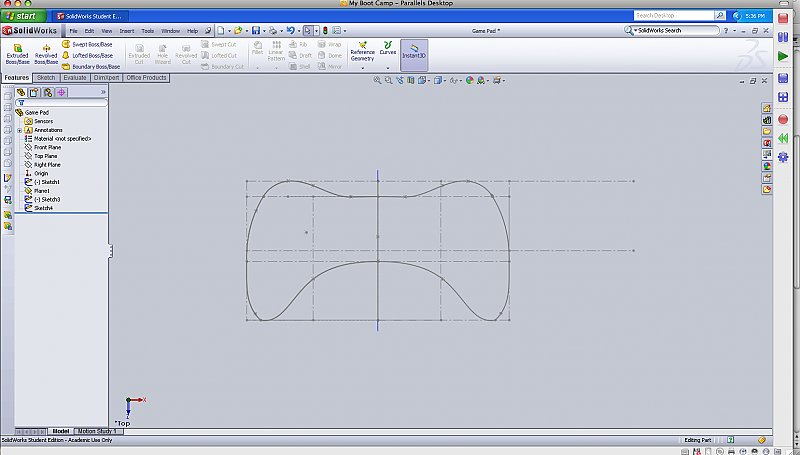
Task: Click the Lofted Boss/Base tool
Action: [x=88, y=55]
